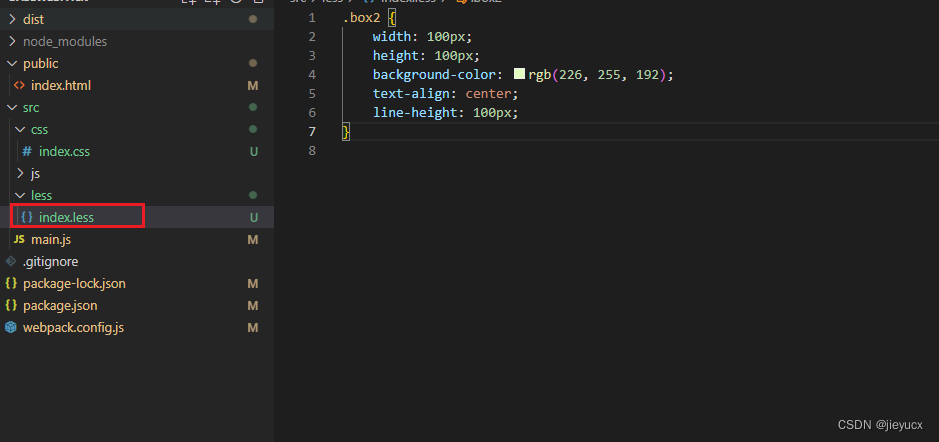The image size is (939, 442).
Task: Click the center value in the code
Action: coord(488,93)
